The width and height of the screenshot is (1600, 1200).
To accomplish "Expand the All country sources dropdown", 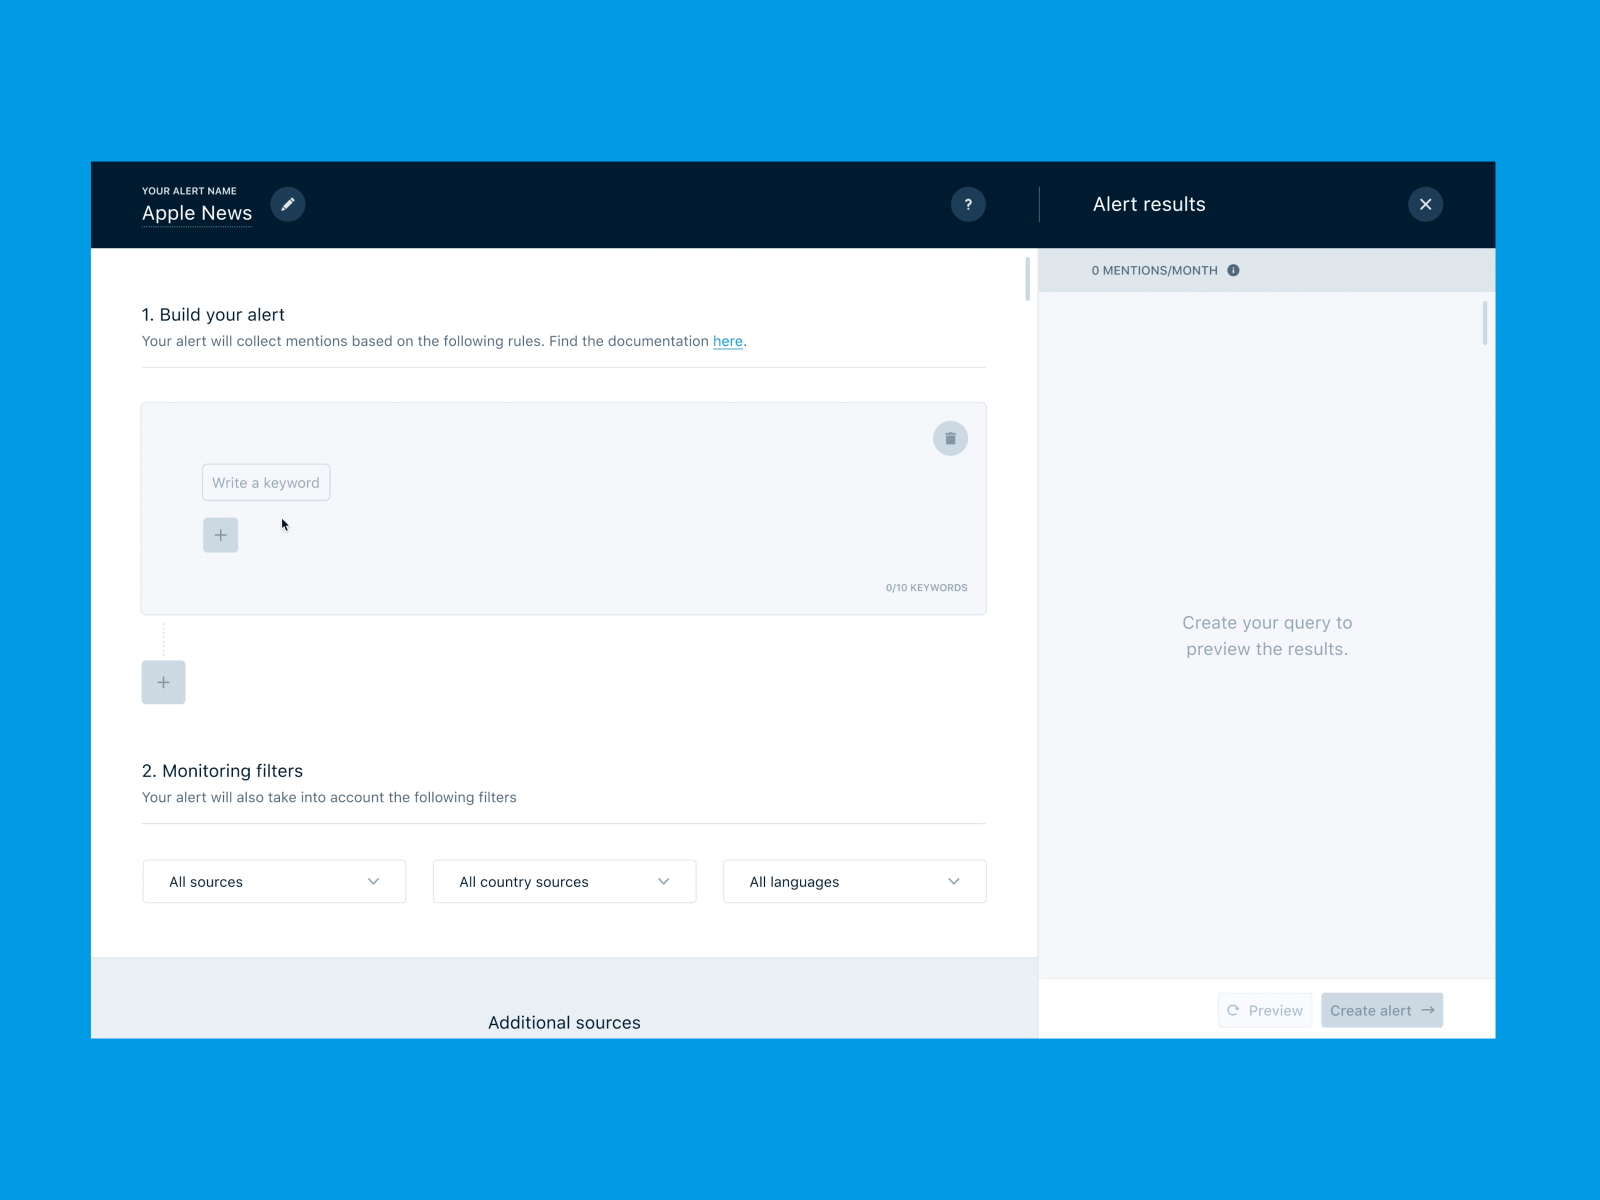I will pos(563,881).
